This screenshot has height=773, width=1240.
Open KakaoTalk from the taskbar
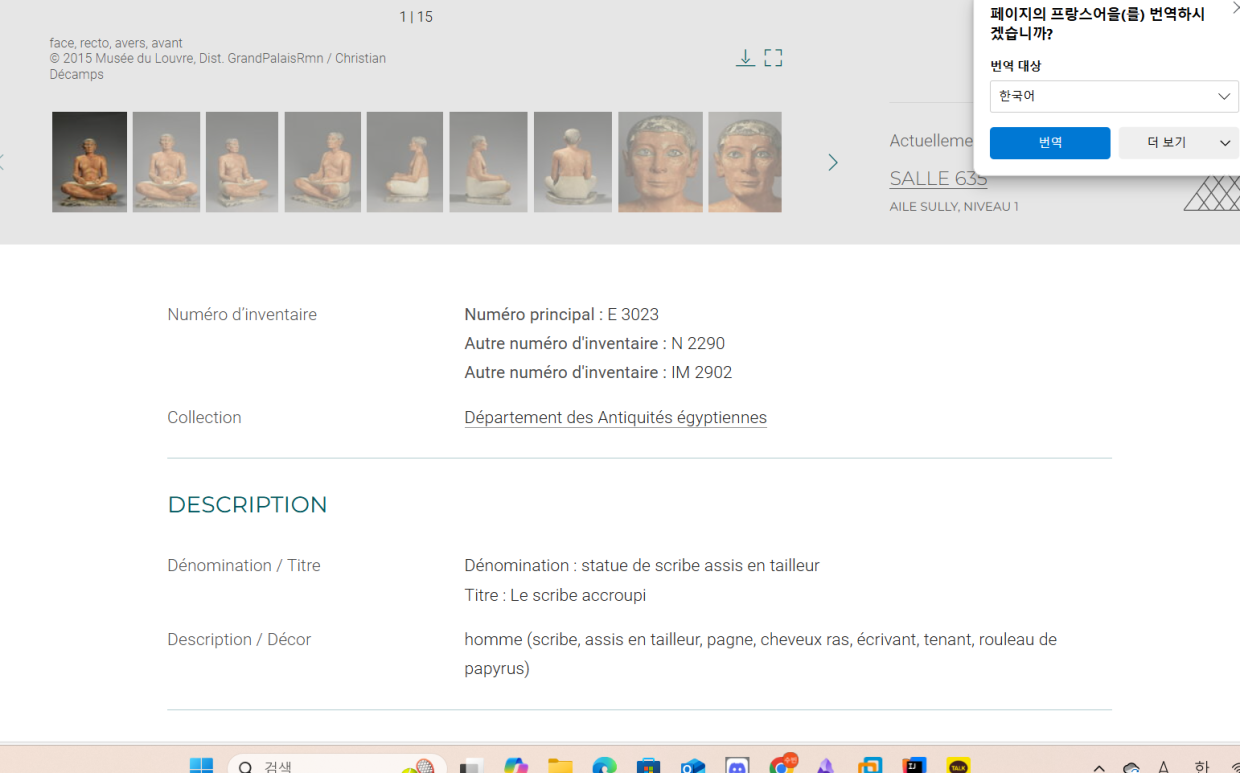point(958,766)
